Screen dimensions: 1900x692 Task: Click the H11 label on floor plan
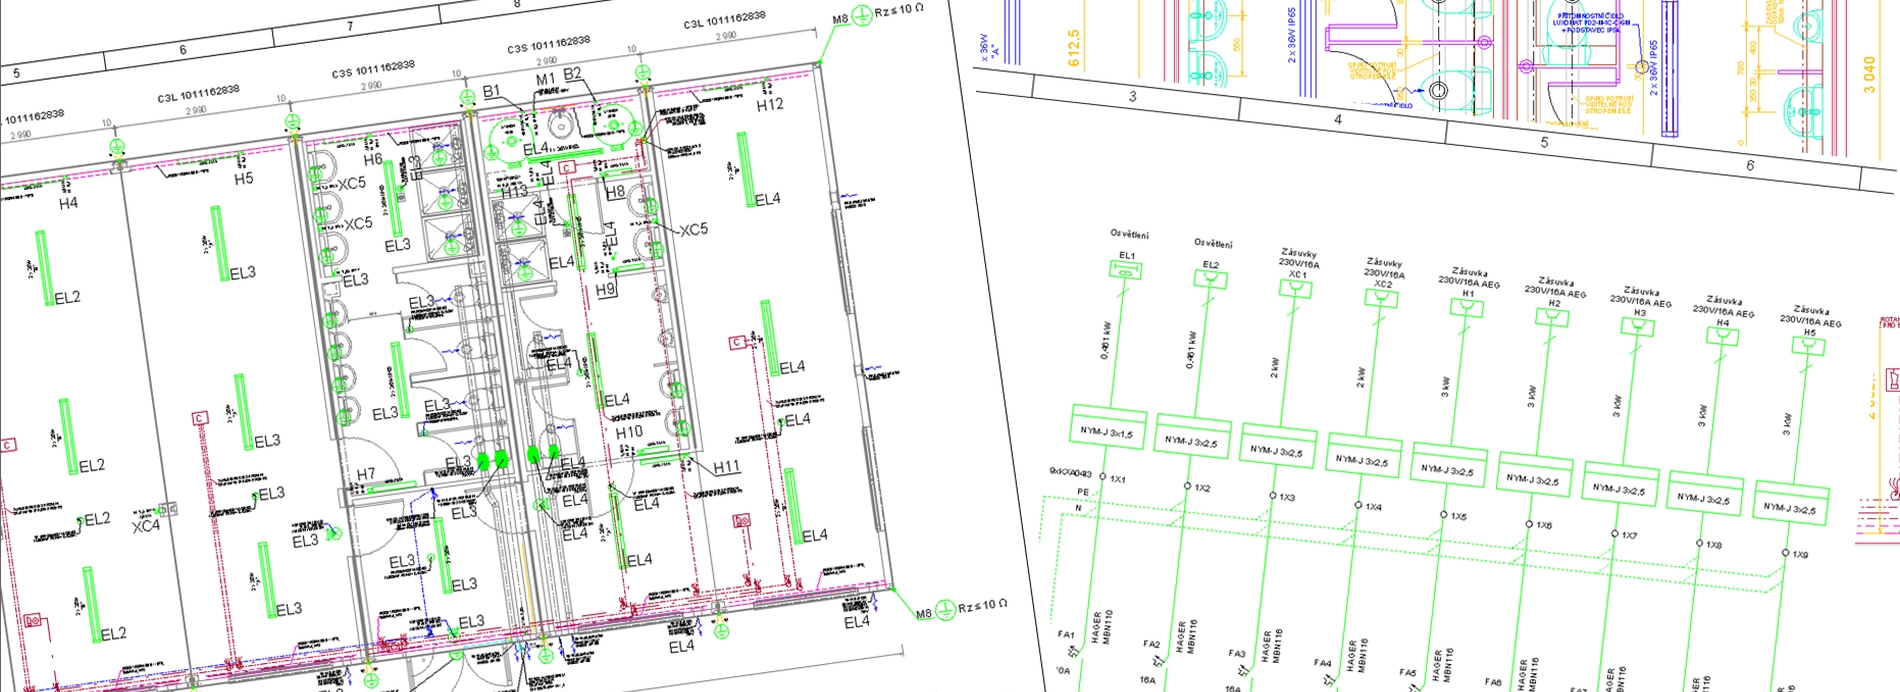pyautogui.click(x=726, y=467)
